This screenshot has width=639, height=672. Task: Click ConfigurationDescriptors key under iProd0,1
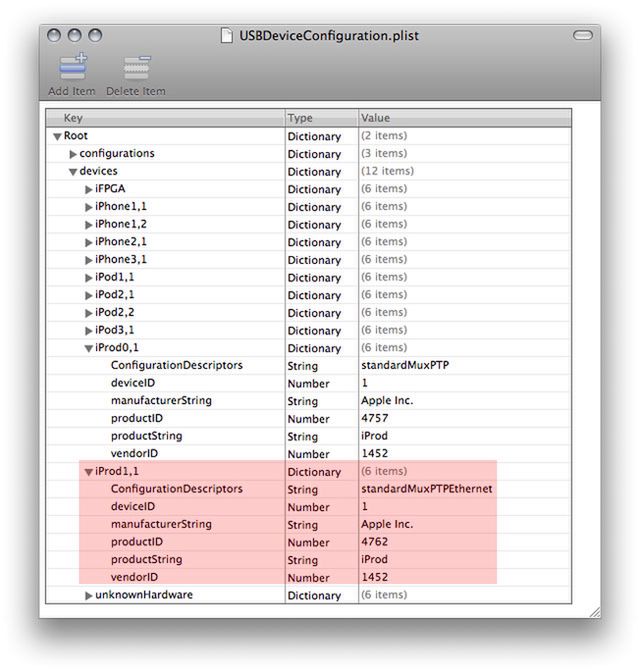tap(177, 366)
